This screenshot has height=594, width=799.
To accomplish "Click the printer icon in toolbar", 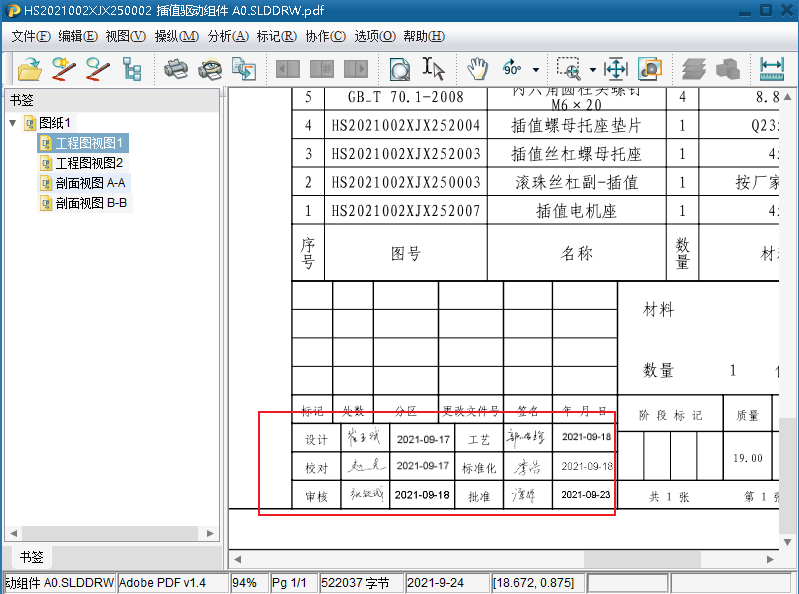I will (x=176, y=69).
